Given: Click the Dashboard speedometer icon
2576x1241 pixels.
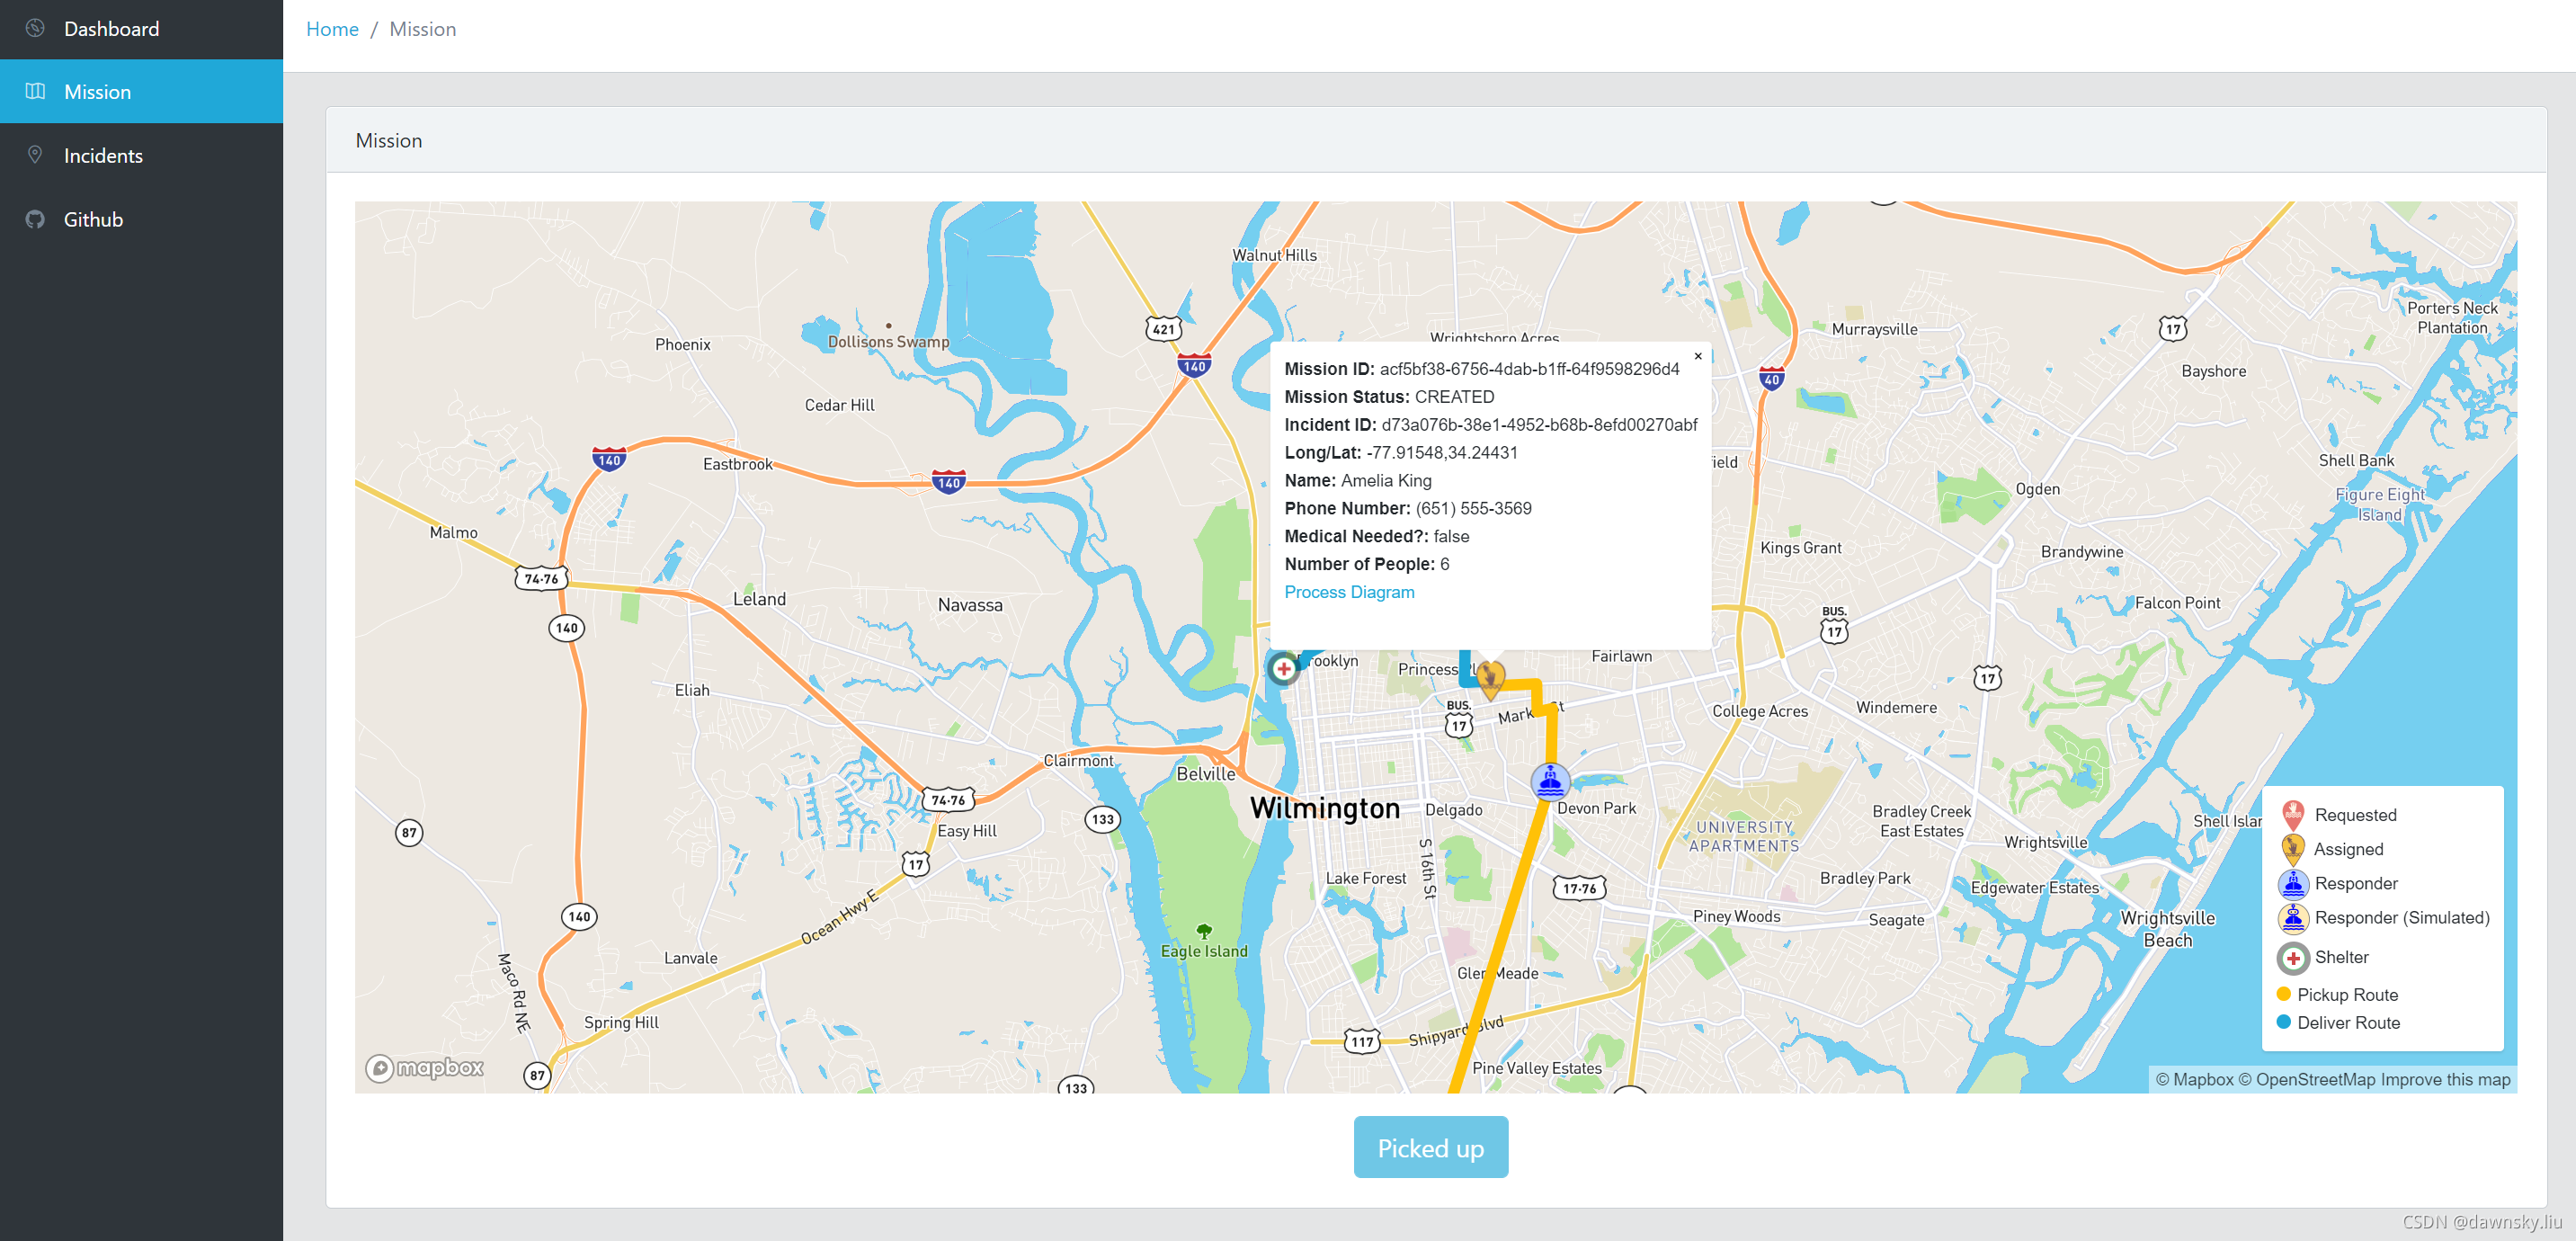Looking at the screenshot, I should pyautogui.click(x=35, y=28).
